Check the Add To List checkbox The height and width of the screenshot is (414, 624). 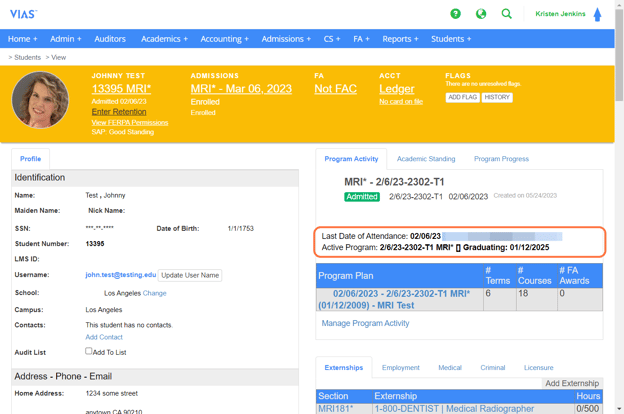point(89,351)
